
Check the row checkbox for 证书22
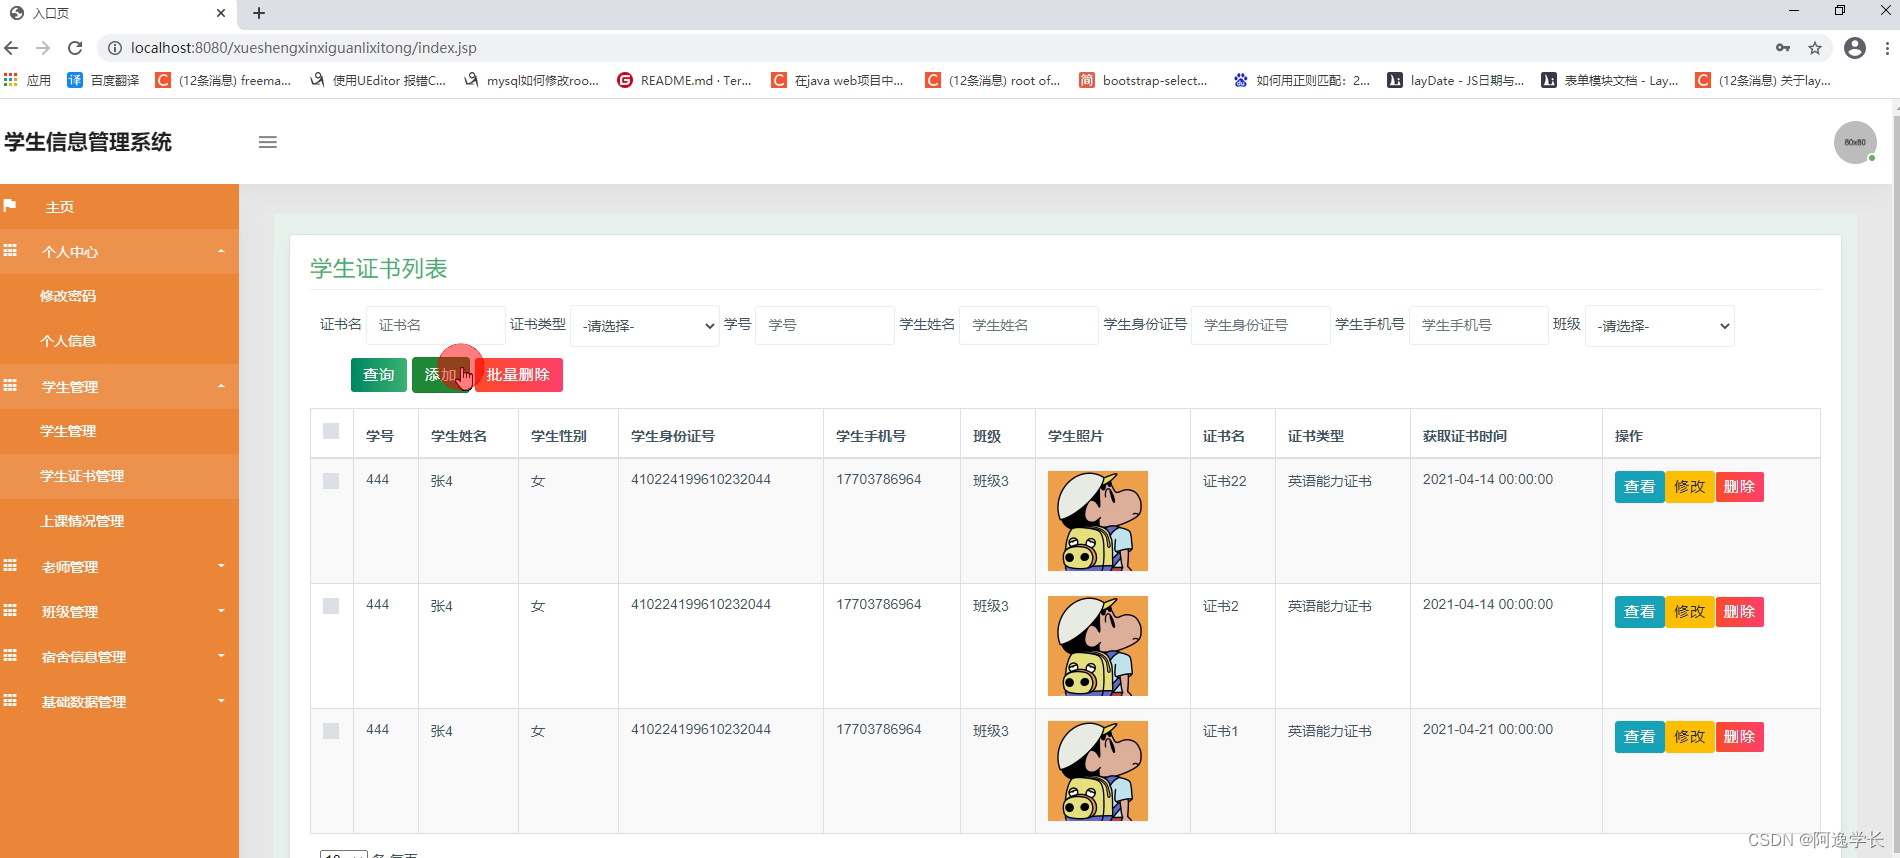pos(331,481)
